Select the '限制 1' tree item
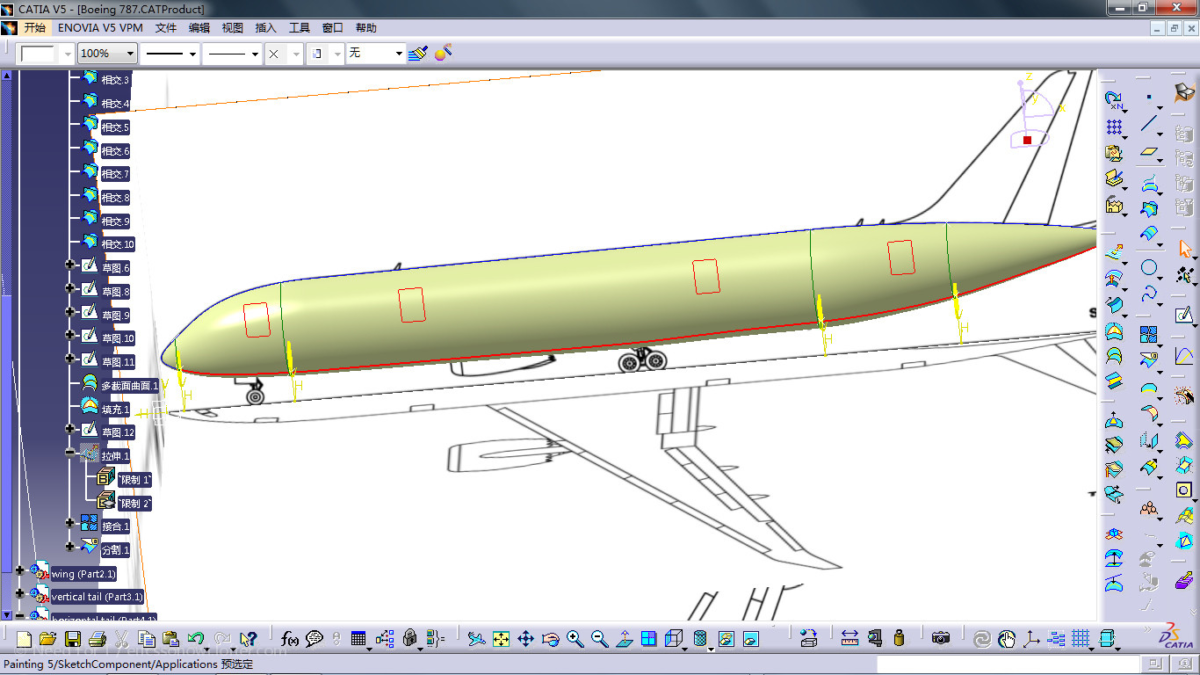 135,480
